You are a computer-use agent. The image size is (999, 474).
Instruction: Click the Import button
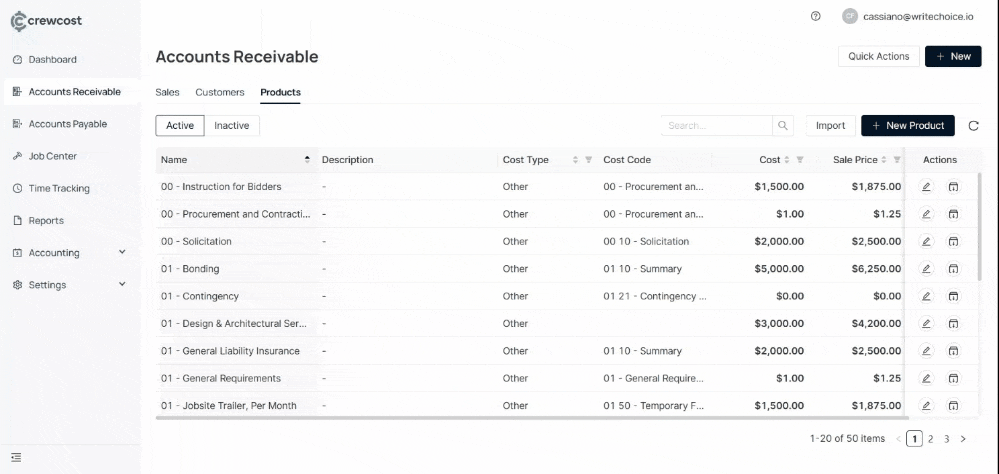coord(830,126)
